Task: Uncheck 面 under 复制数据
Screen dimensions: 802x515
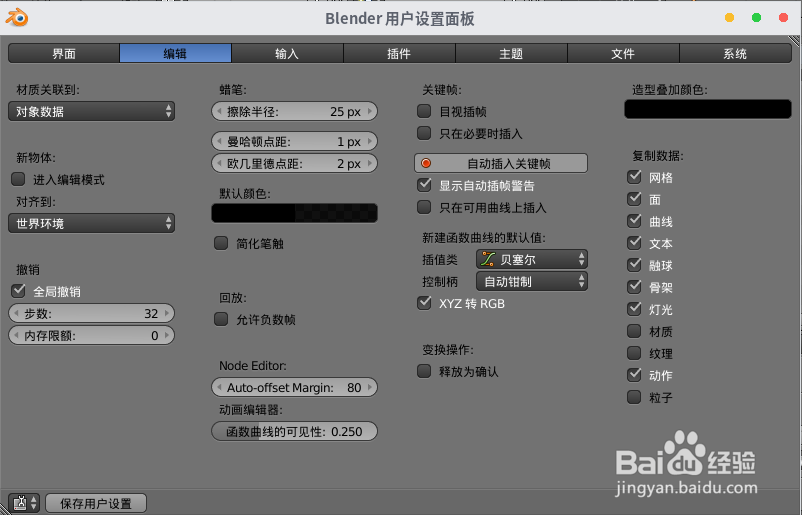Action: click(x=634, y=199)
